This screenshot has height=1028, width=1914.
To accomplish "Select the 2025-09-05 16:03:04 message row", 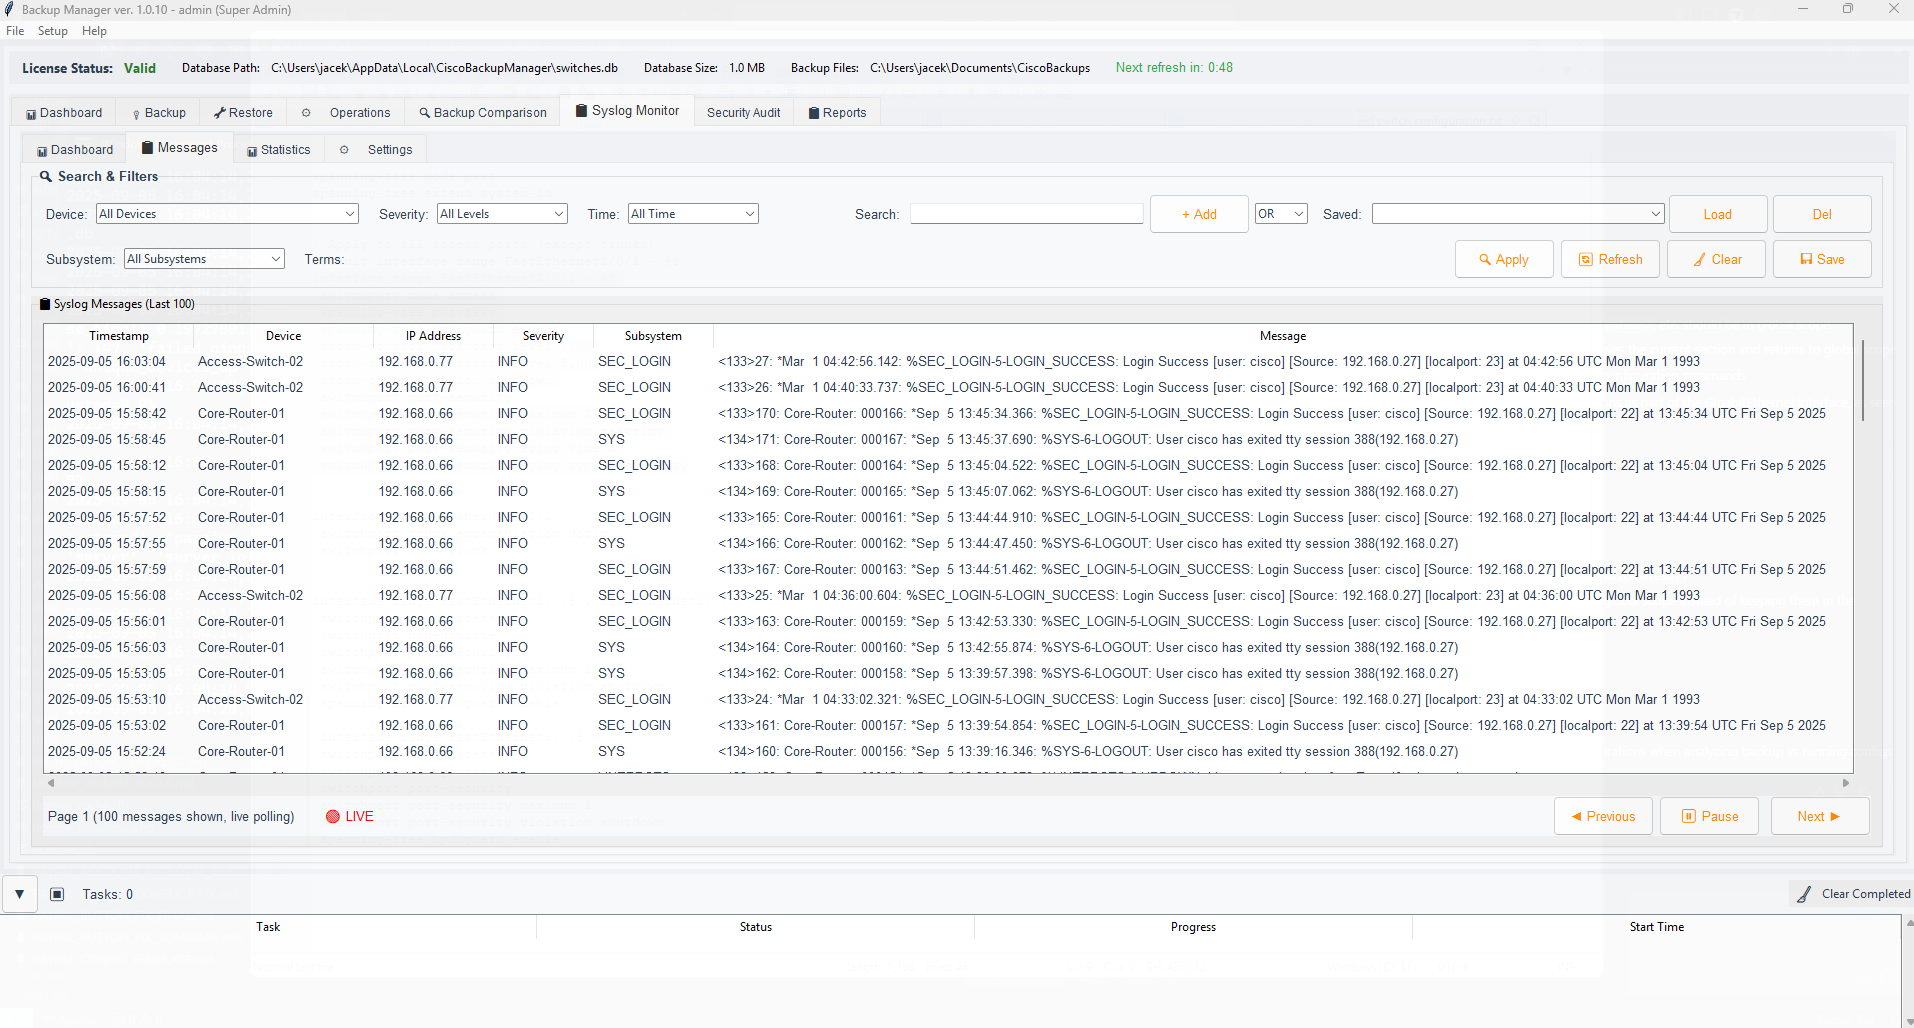I will coord(948,361).
